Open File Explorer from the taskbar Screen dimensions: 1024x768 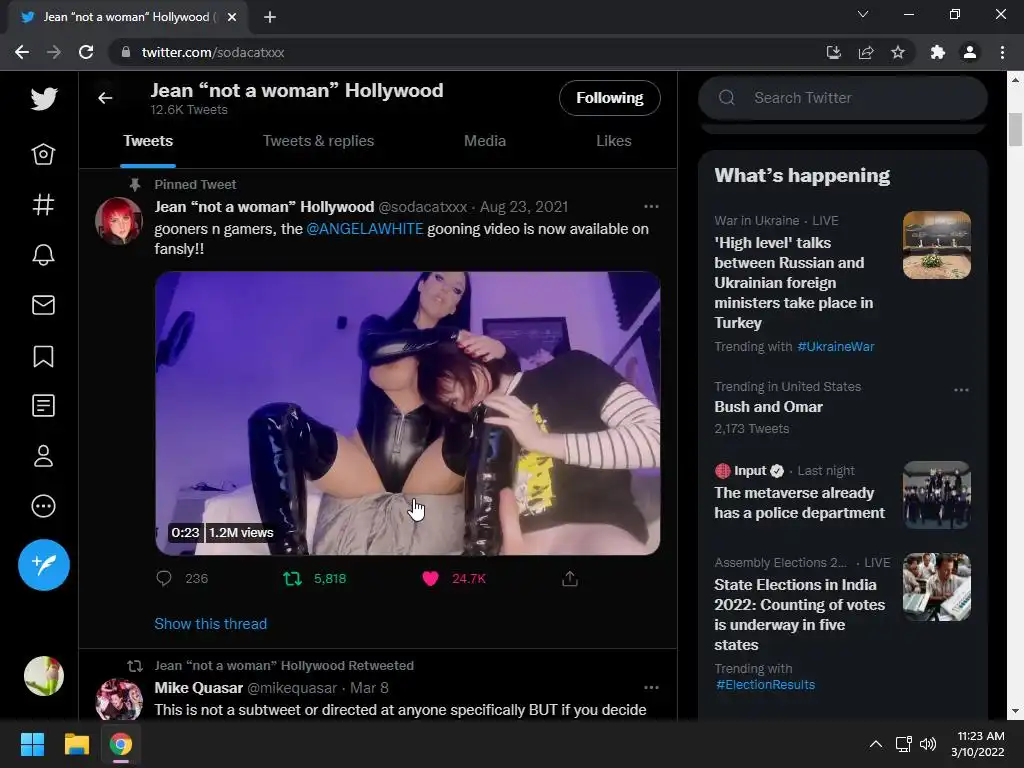point(76,744)
